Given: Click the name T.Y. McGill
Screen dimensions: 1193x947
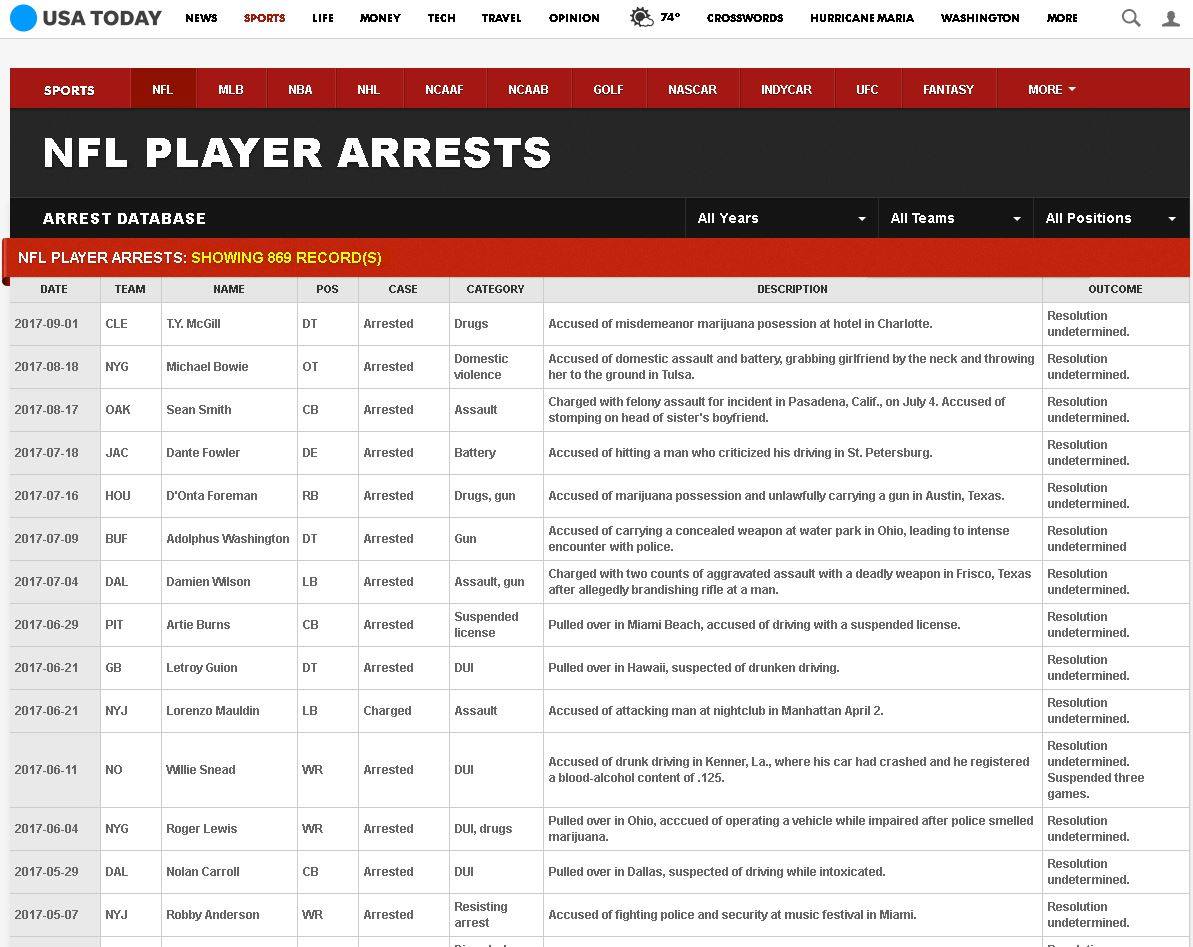Looking at the screenshot, I should click(193, 323).
